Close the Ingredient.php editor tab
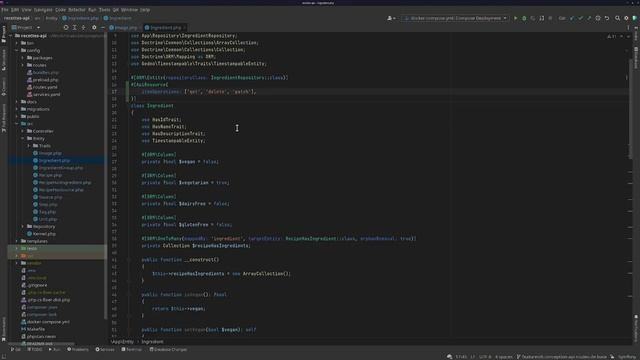The width and height of the screenshot is (640, 360). [x=184, y=27]
